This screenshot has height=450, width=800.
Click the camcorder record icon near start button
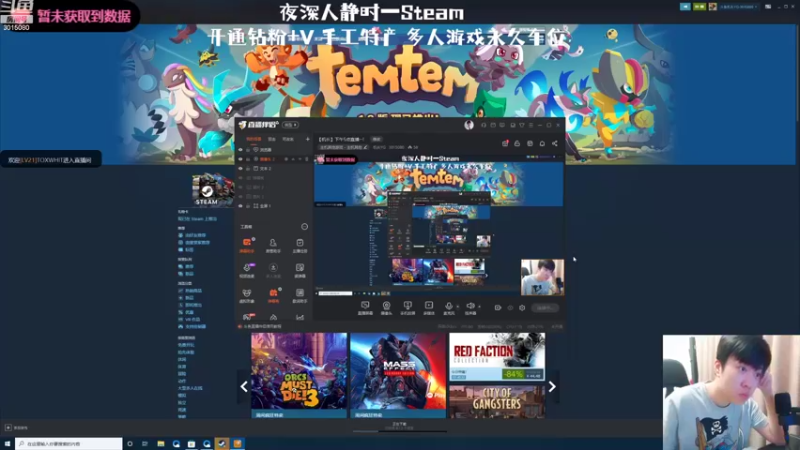coord(498,308)
